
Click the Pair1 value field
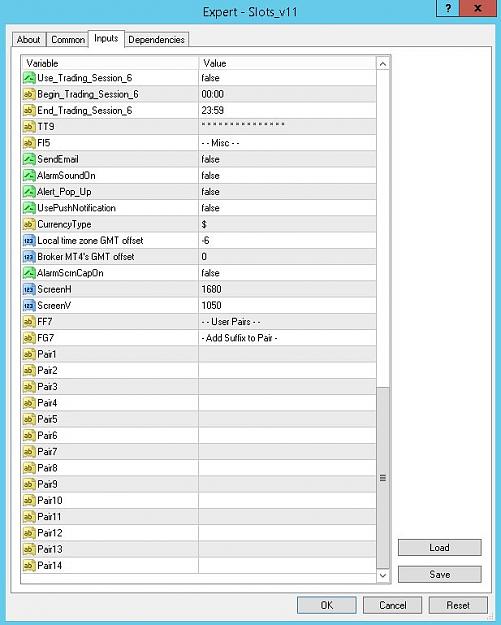coord(287,354)
